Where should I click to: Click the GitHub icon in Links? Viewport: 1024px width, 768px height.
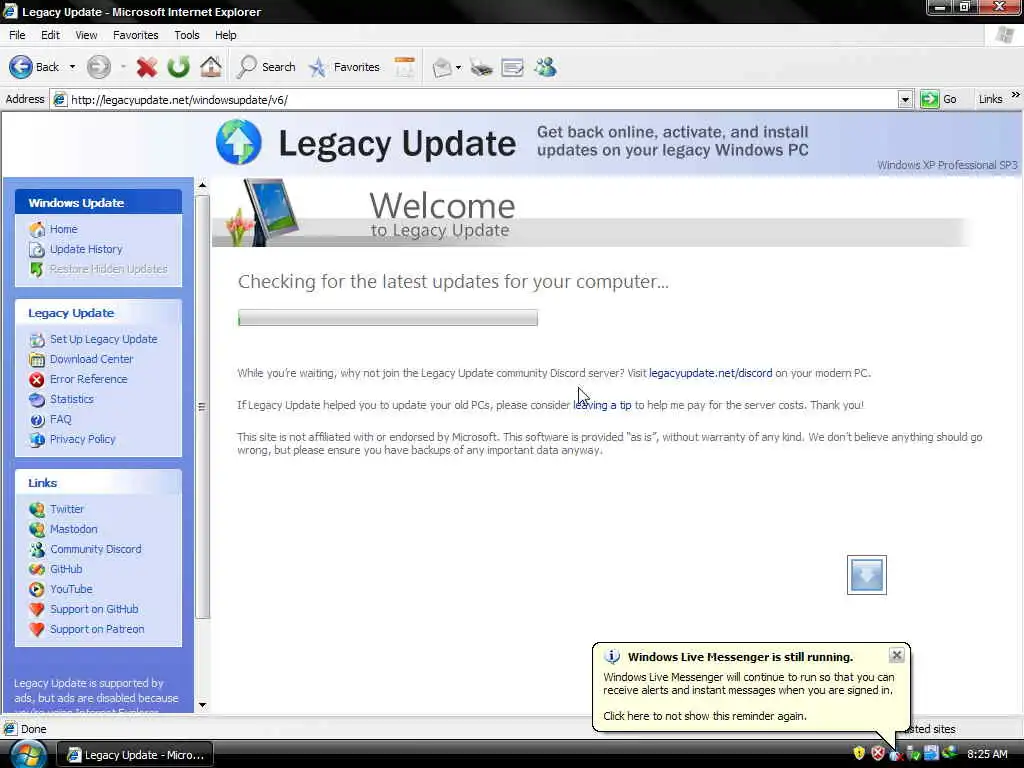click(x=37, y=569)
